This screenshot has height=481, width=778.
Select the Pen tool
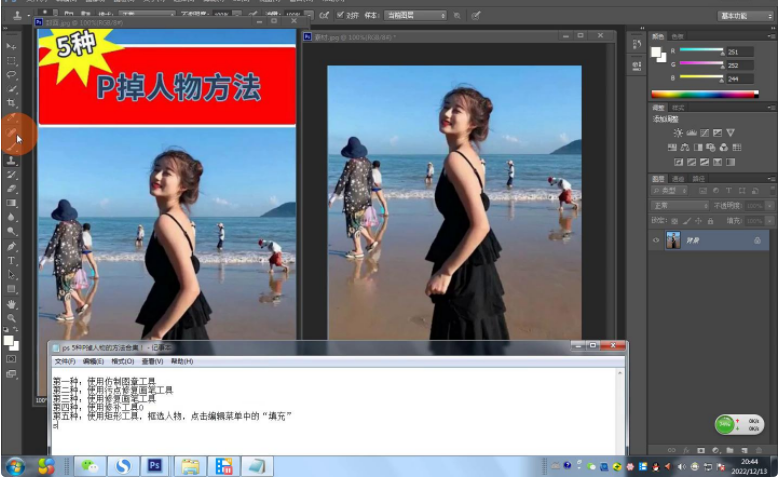click(x=11, y=246)
